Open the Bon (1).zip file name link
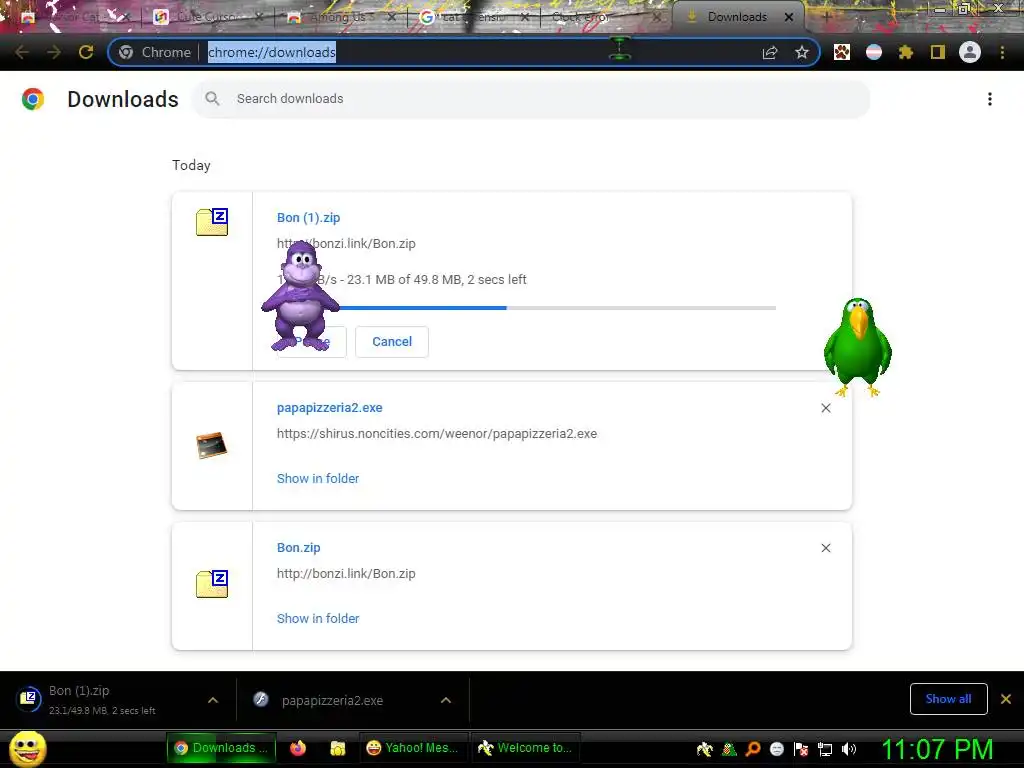Image resolution: width=1024 pixels, height=768 pixels. pyautogui.click(x=308, y=218)
